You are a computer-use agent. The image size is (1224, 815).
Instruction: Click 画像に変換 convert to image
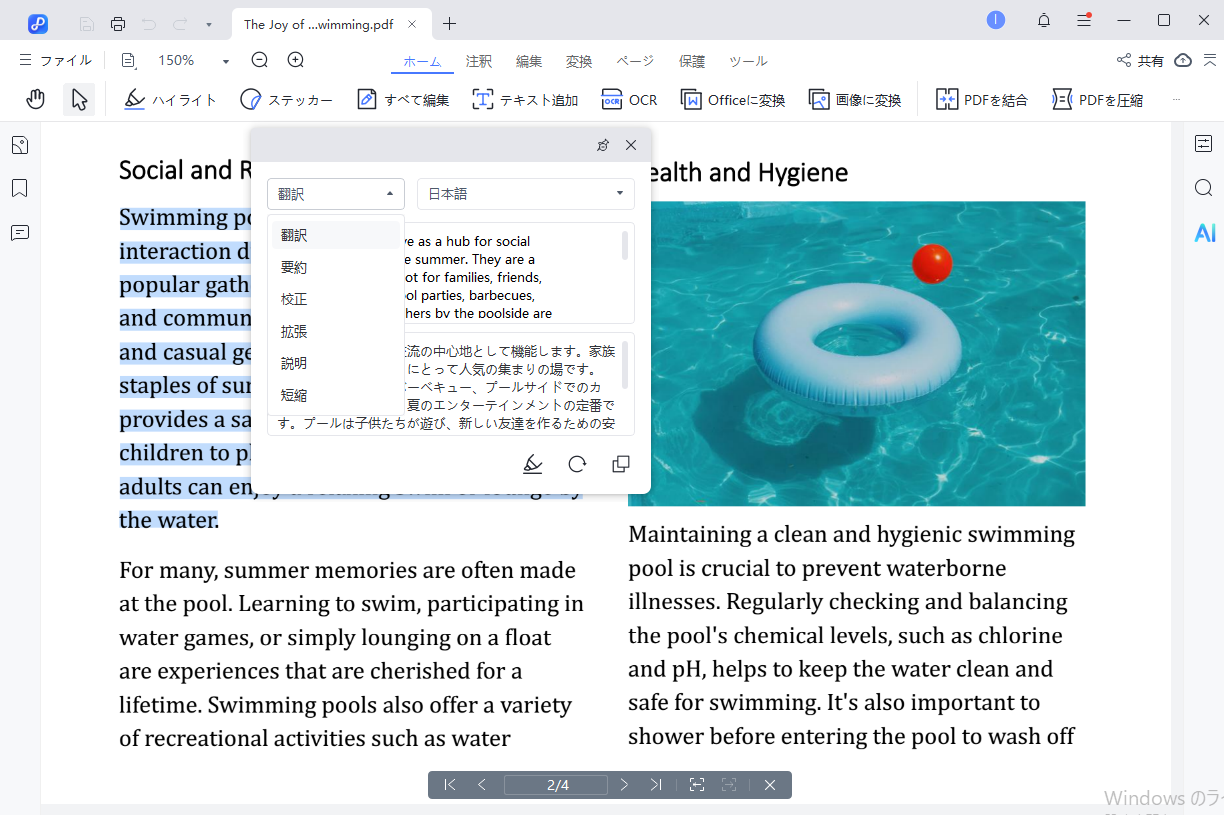(855, 100)
